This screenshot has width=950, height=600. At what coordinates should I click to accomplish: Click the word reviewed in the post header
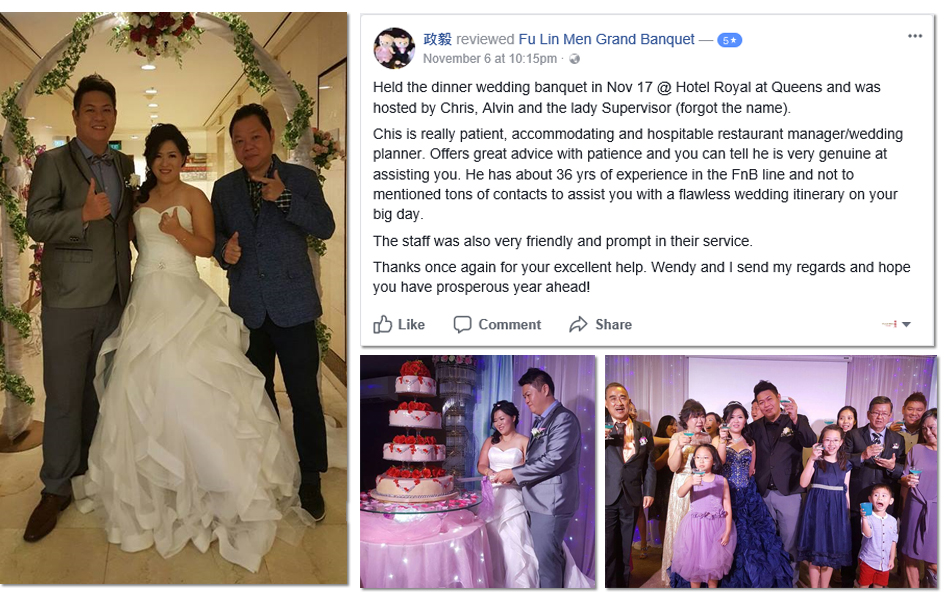click(x=485, y=39)
